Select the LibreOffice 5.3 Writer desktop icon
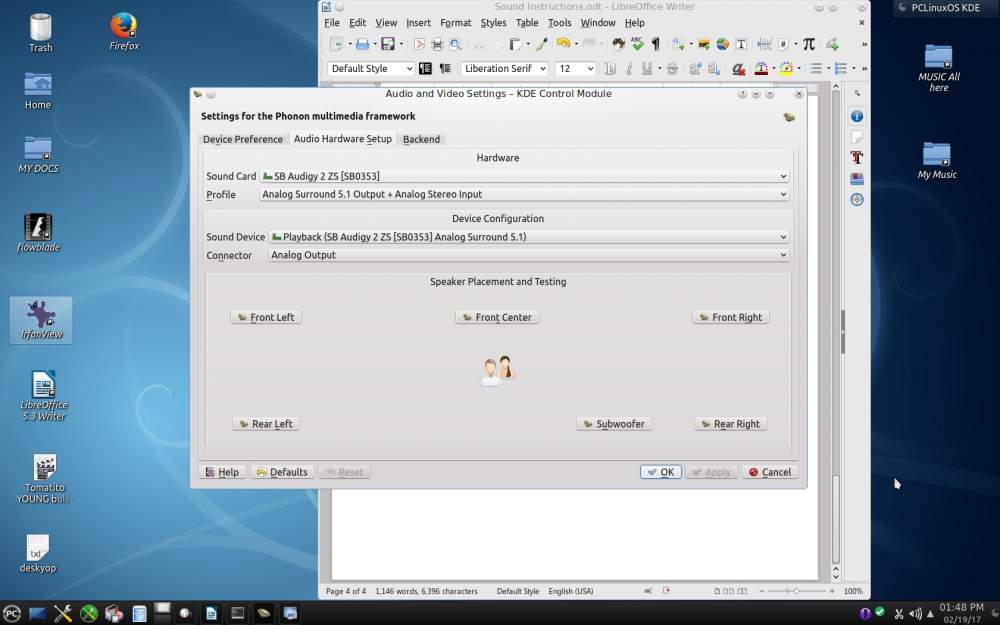1000x625 pixels. 43,396
